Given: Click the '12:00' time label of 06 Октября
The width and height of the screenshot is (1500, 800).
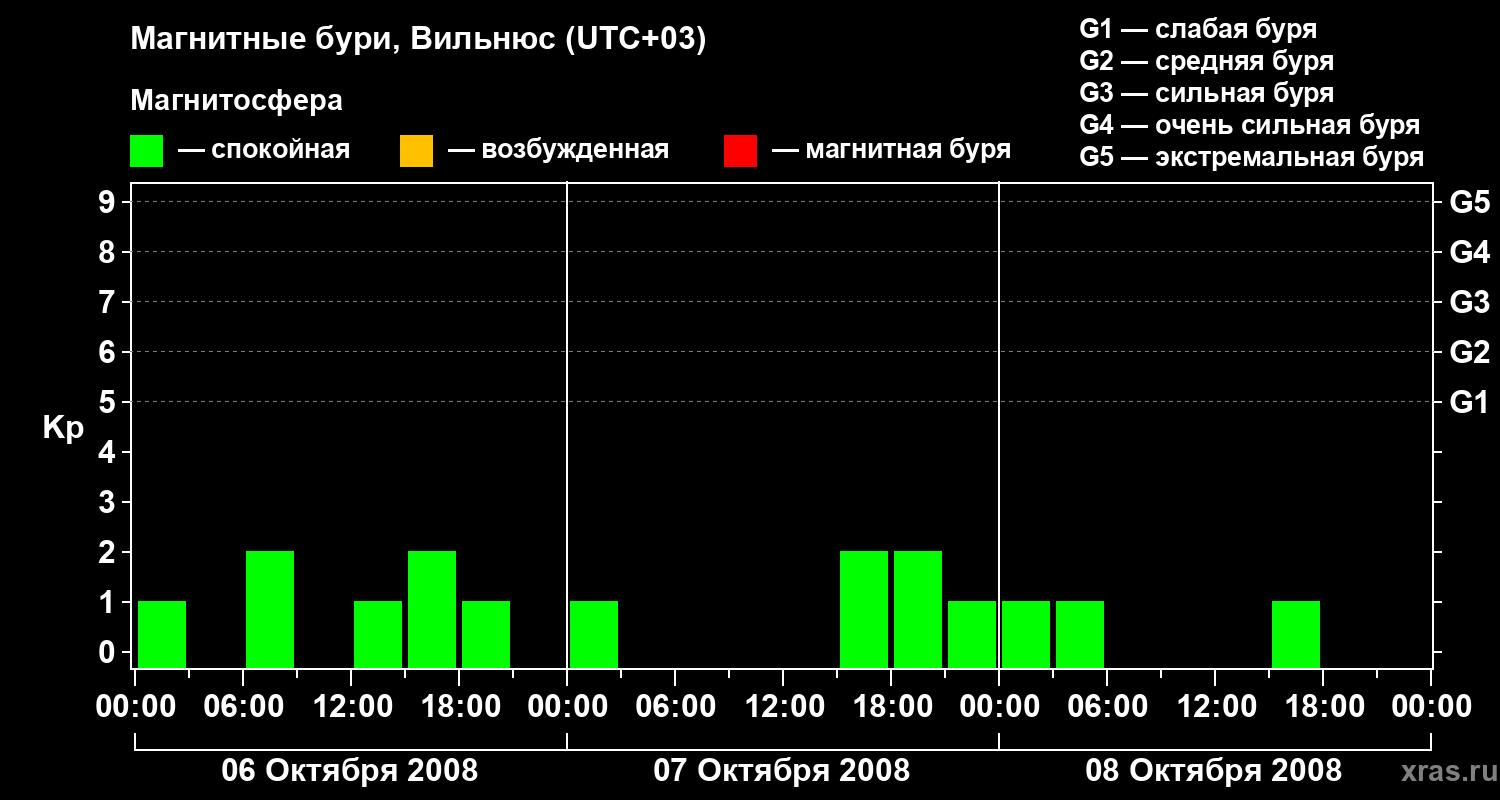Looking at the screenshot, I should point(351,707).
